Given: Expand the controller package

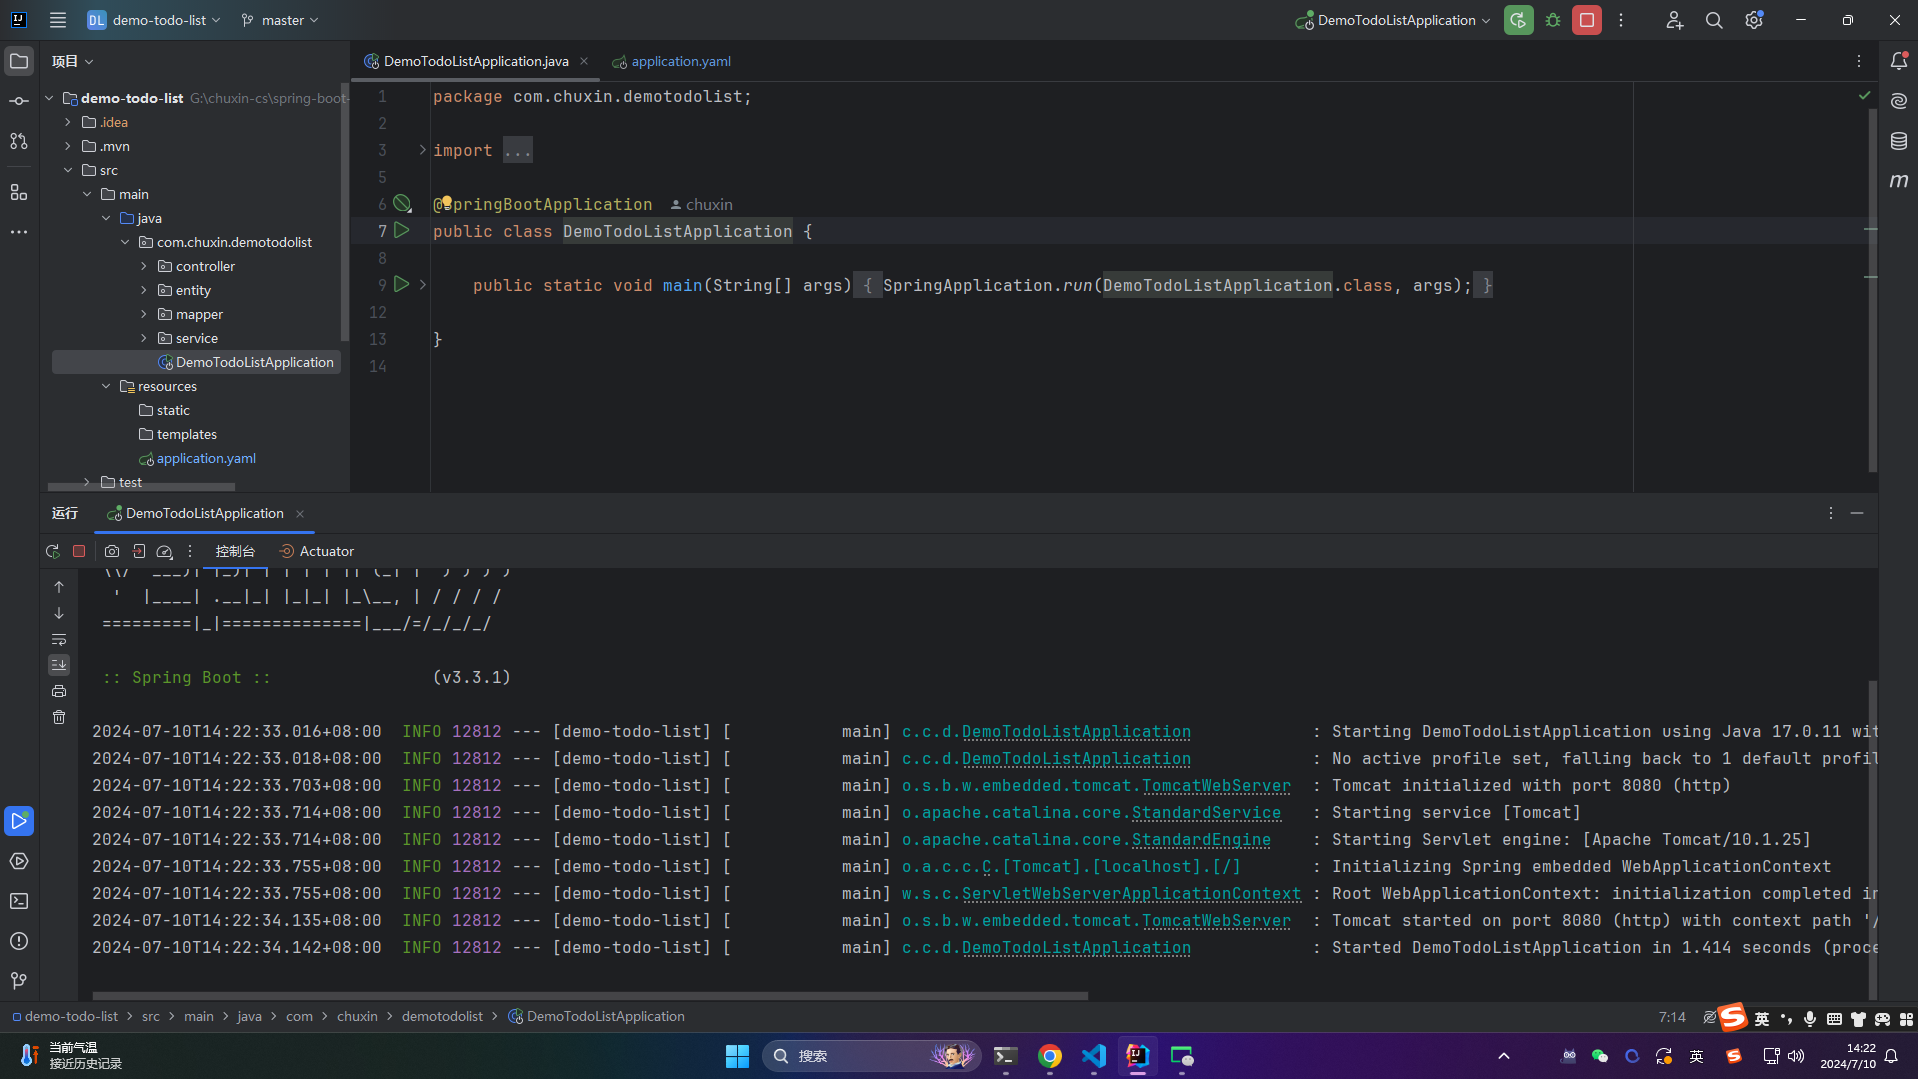Looking at the screenshot, I should tap(144, 266).
